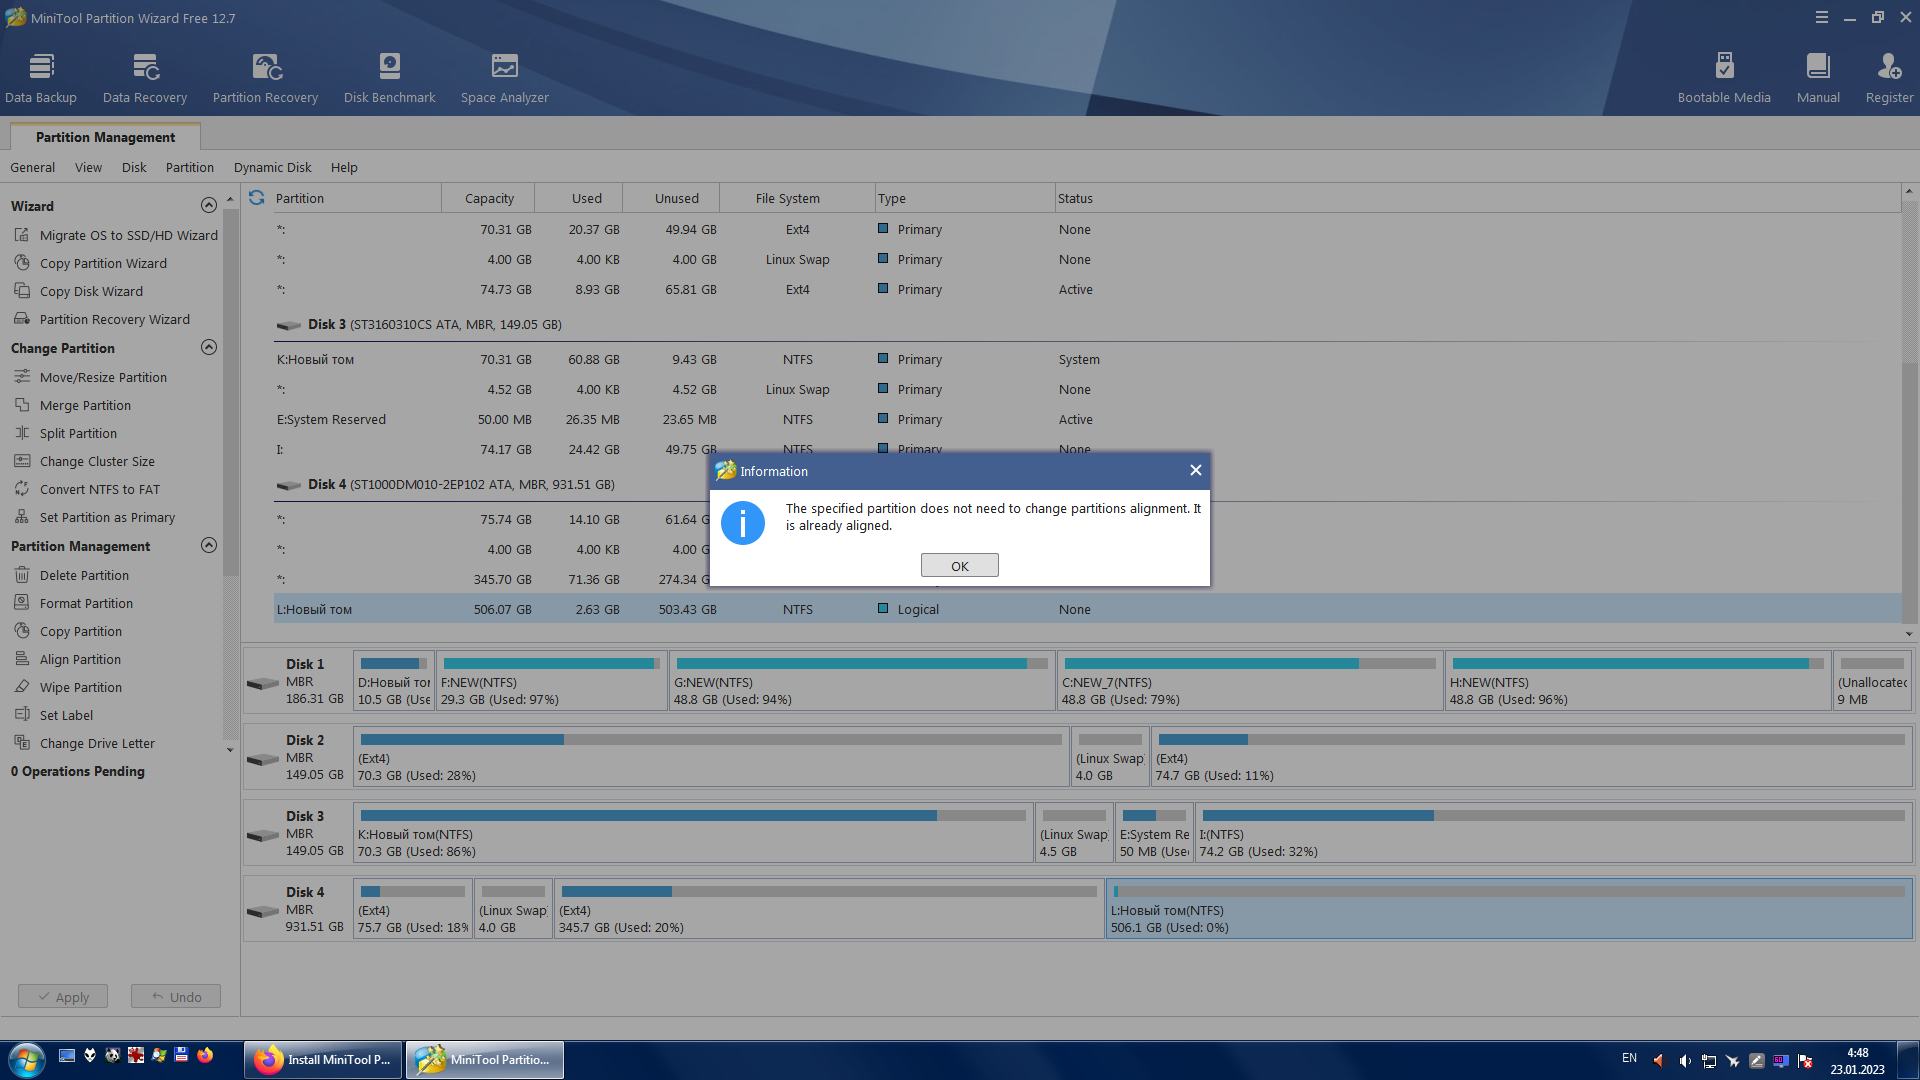Sort by the Capacity column header
Viewport: 1920px width, 1080px height.
(x=489, y=198)
